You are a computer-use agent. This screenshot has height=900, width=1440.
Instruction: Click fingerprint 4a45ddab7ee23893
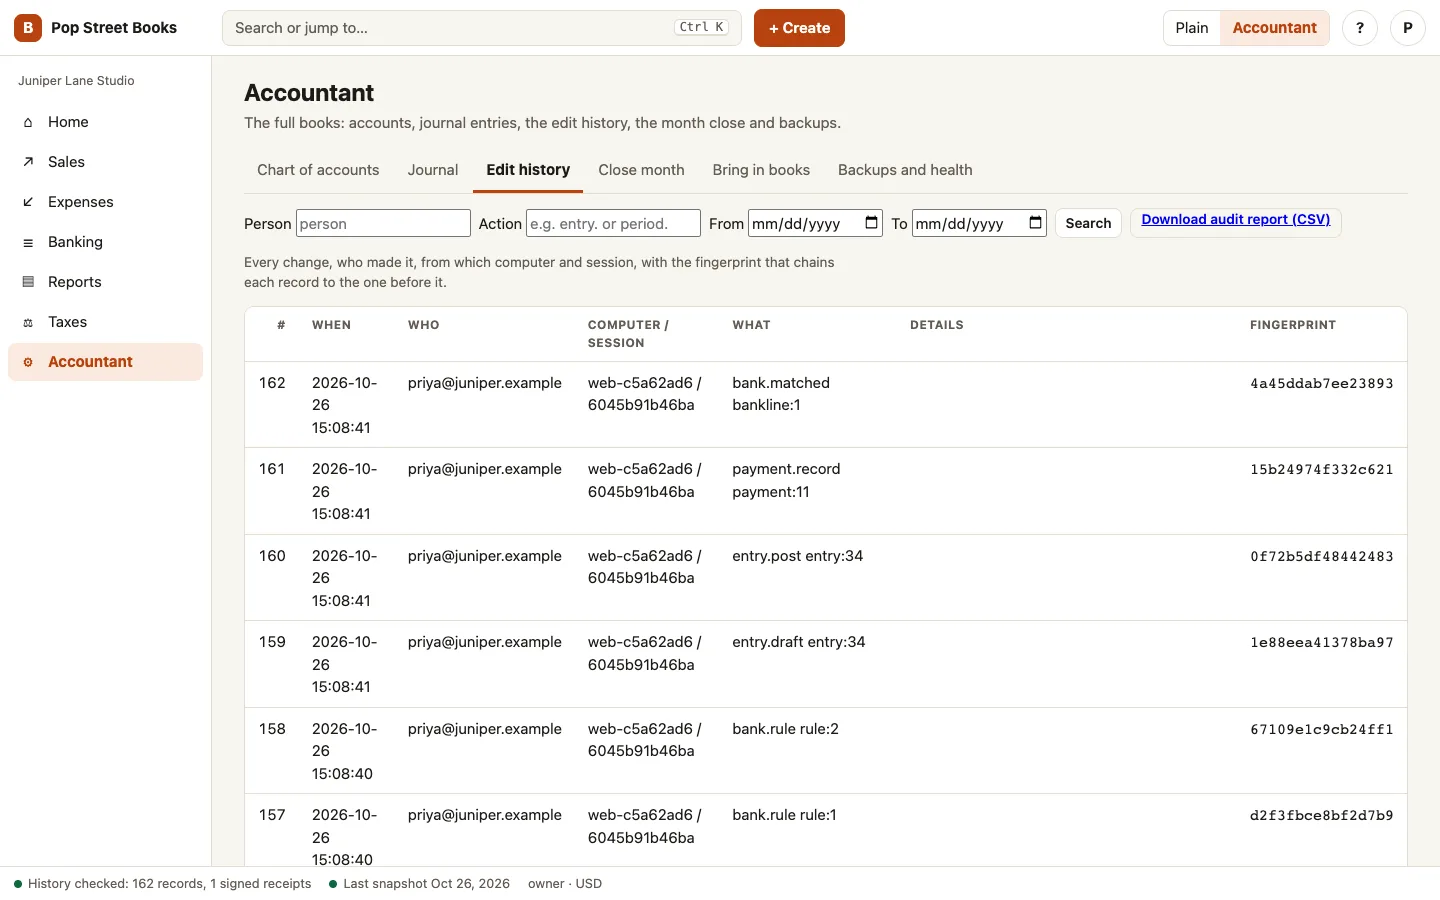coord(1321,383)
